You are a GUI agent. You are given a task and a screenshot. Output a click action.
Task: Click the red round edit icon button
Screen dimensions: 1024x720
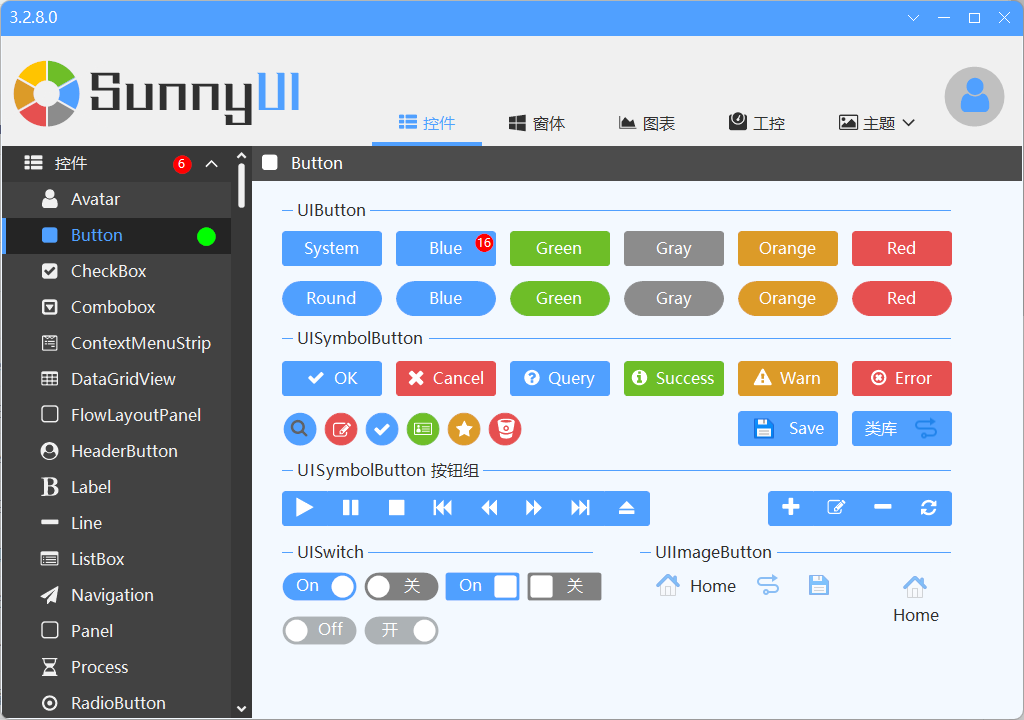(x=341, y=429)
